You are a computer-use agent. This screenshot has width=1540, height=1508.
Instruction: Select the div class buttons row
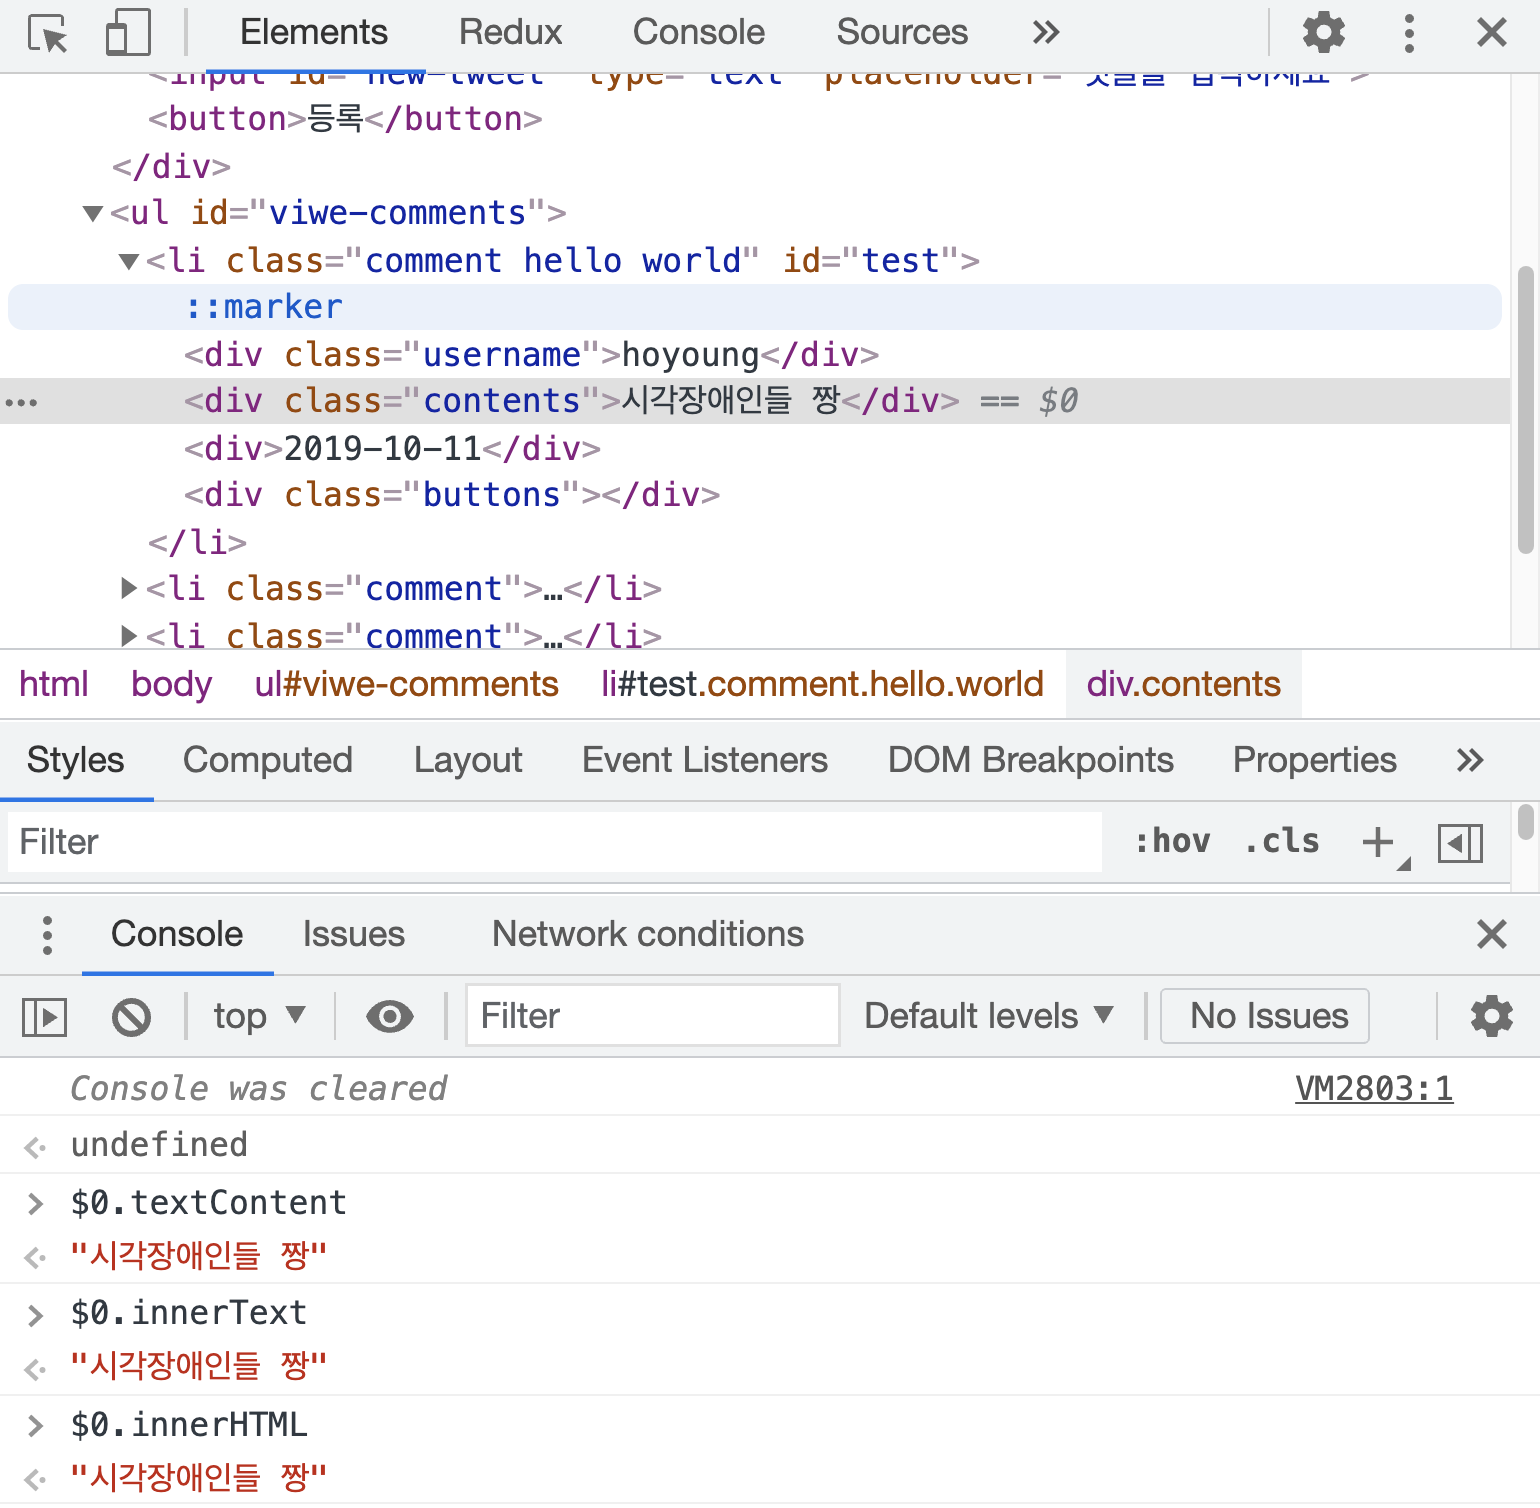point(755,495)
